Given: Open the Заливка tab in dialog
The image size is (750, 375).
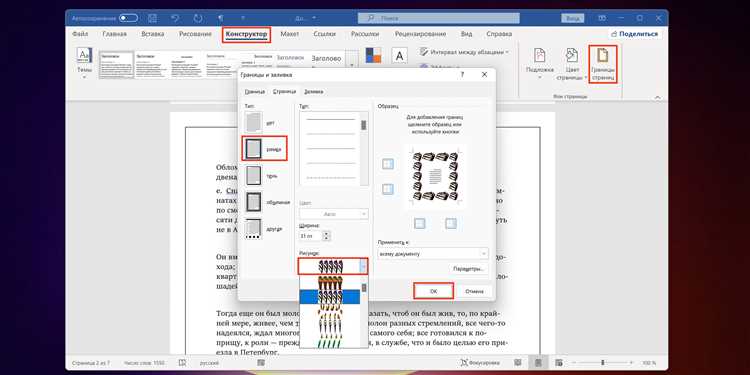Looking at the screenshot, I should tap(314, 91).
